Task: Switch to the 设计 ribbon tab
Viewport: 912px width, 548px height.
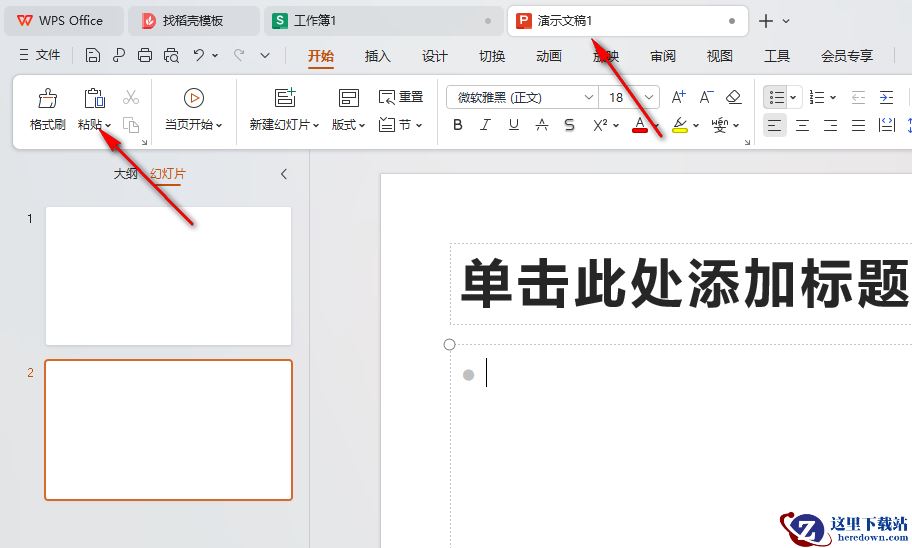Action: pos(434,56)
